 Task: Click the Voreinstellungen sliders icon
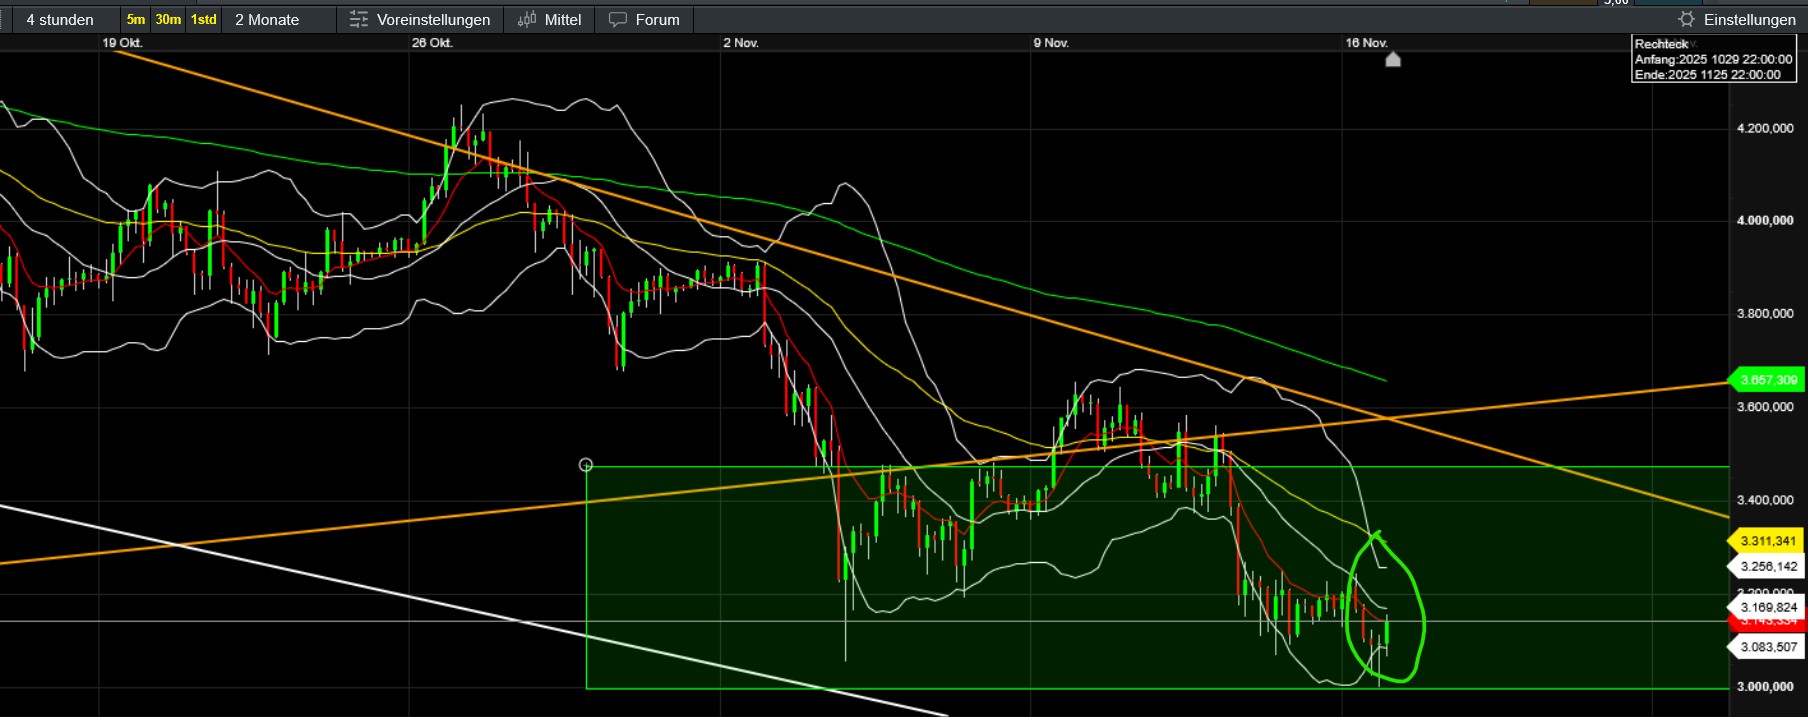point(359,20)
